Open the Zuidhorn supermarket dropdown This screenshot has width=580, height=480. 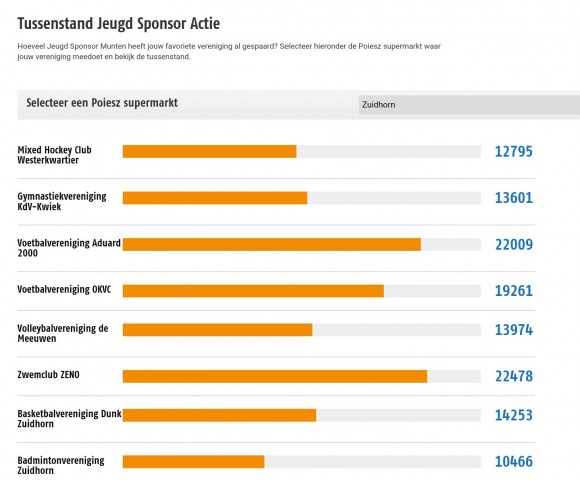[469, 105]
